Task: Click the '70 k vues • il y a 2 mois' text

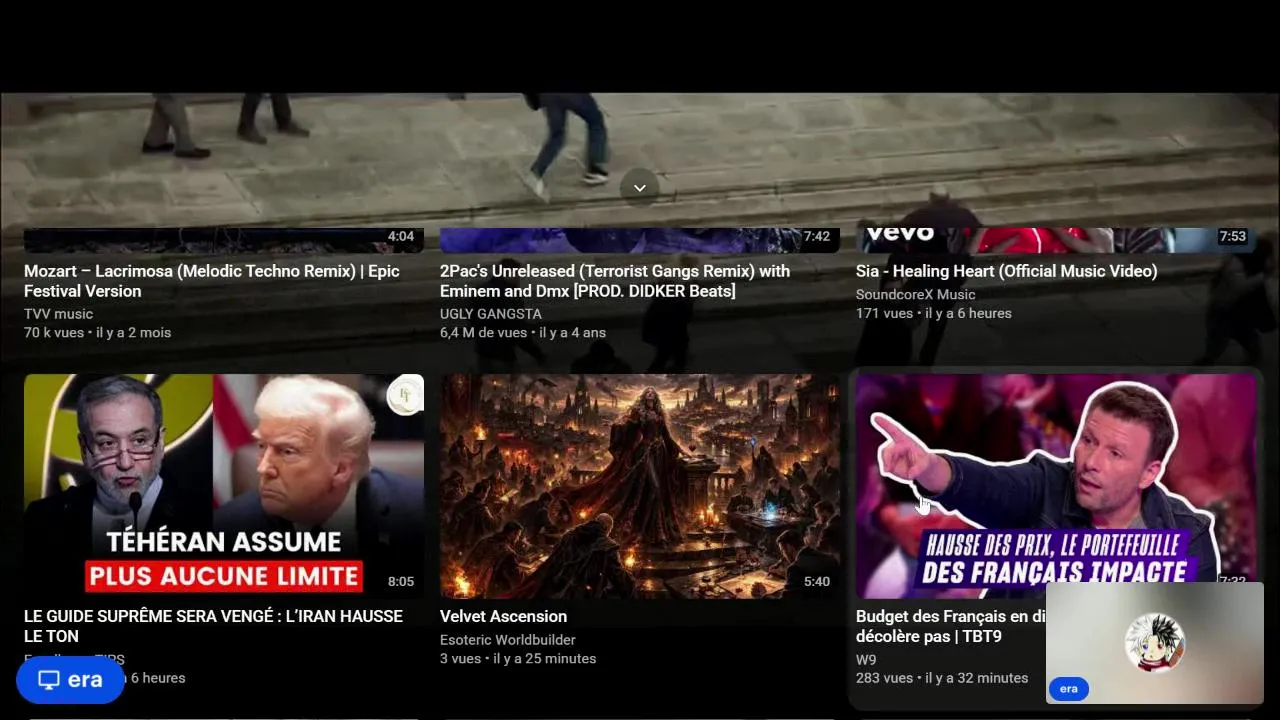Action: tap(97, 333)
